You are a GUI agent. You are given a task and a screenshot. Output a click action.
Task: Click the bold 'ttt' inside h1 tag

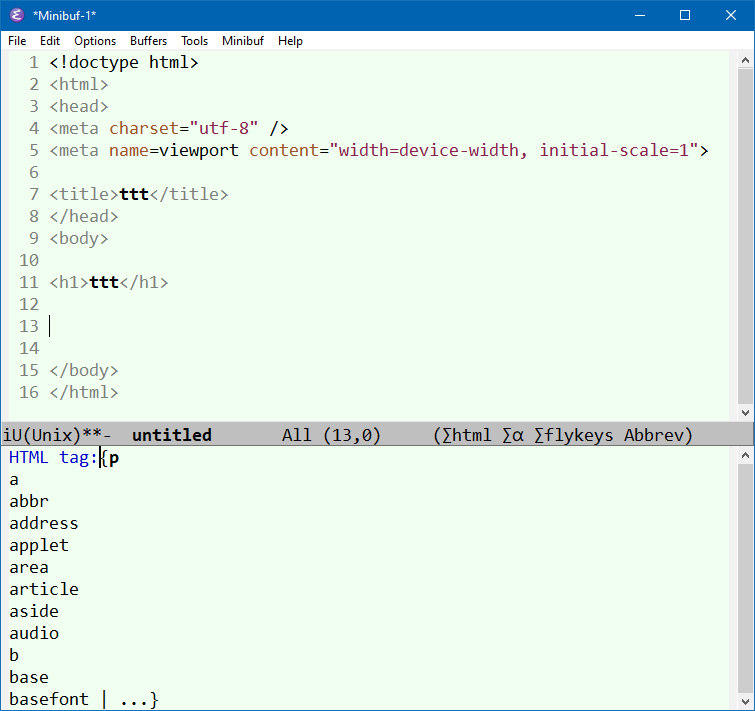tap(104, 282)
